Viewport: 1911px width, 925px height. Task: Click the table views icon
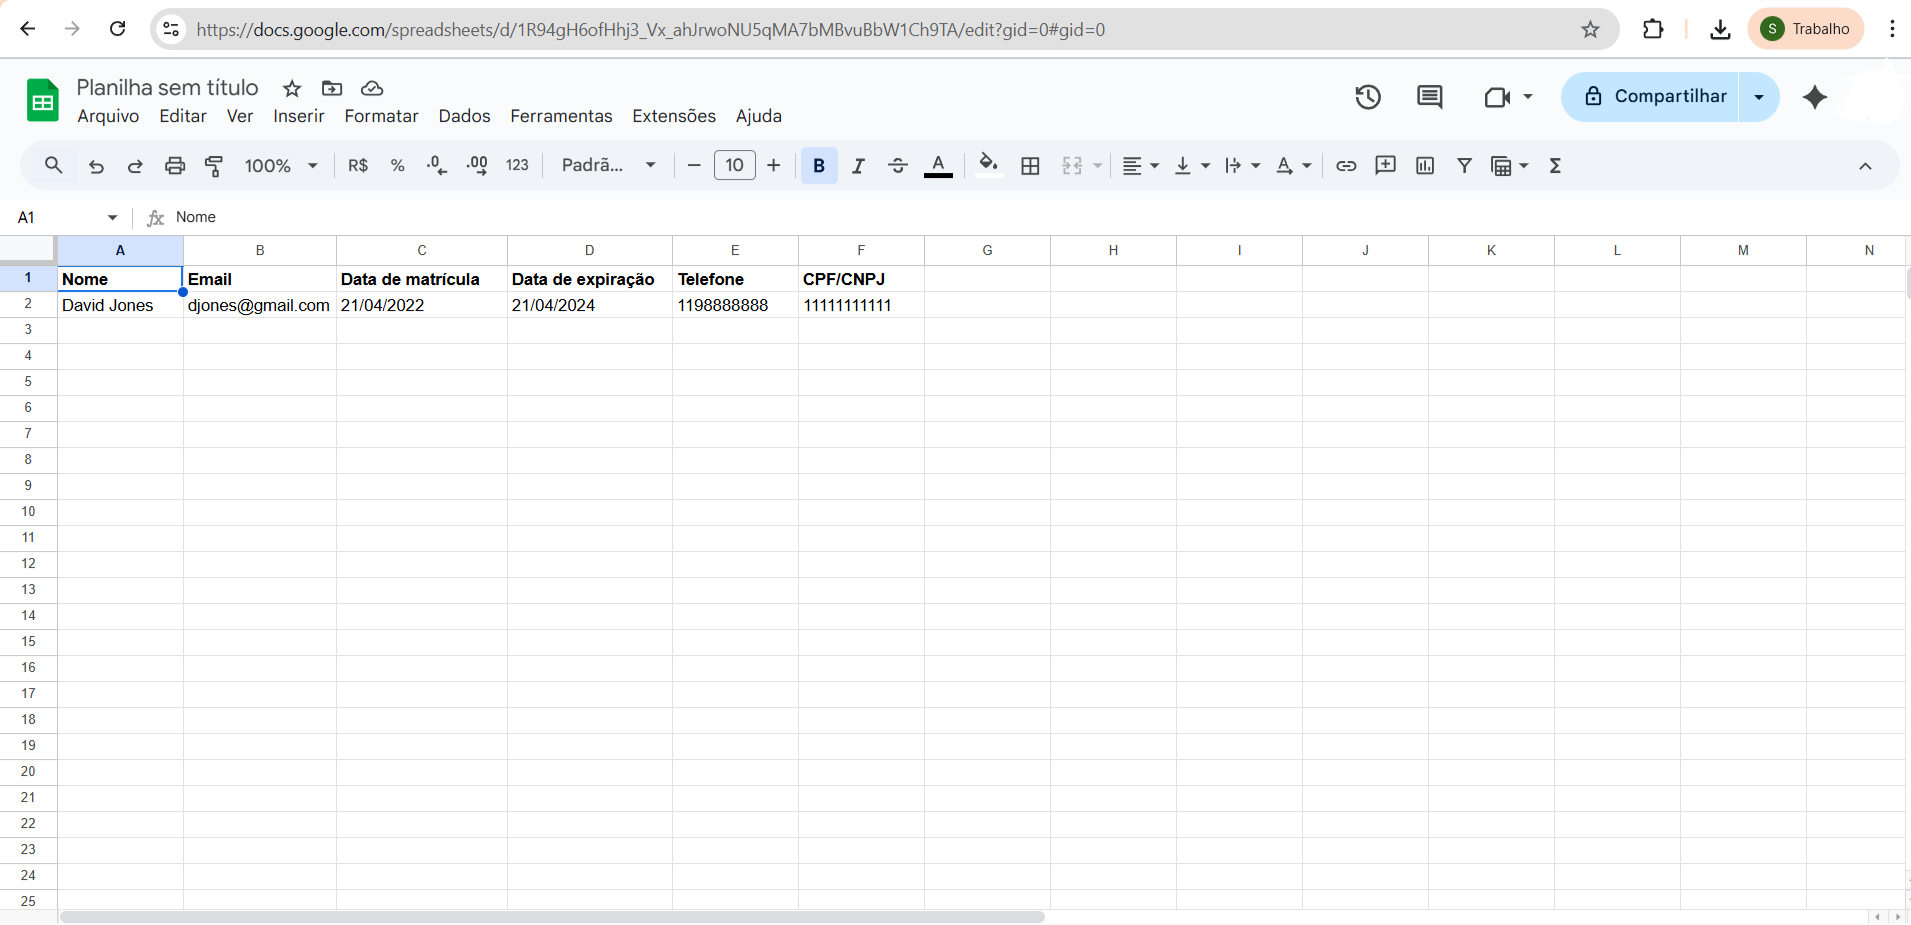(1501, 166)
